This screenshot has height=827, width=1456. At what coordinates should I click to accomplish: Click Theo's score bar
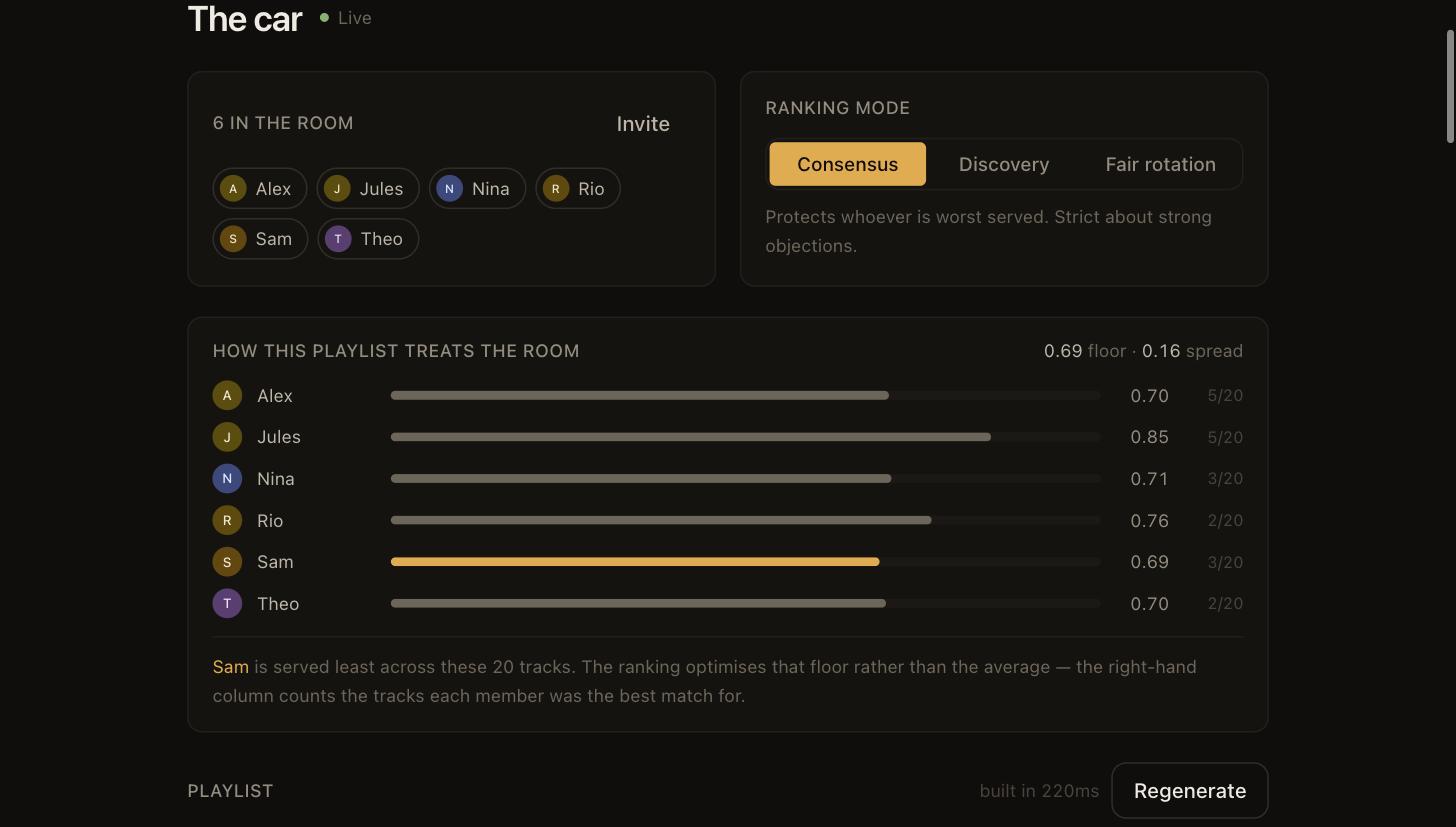coord(745,604)
